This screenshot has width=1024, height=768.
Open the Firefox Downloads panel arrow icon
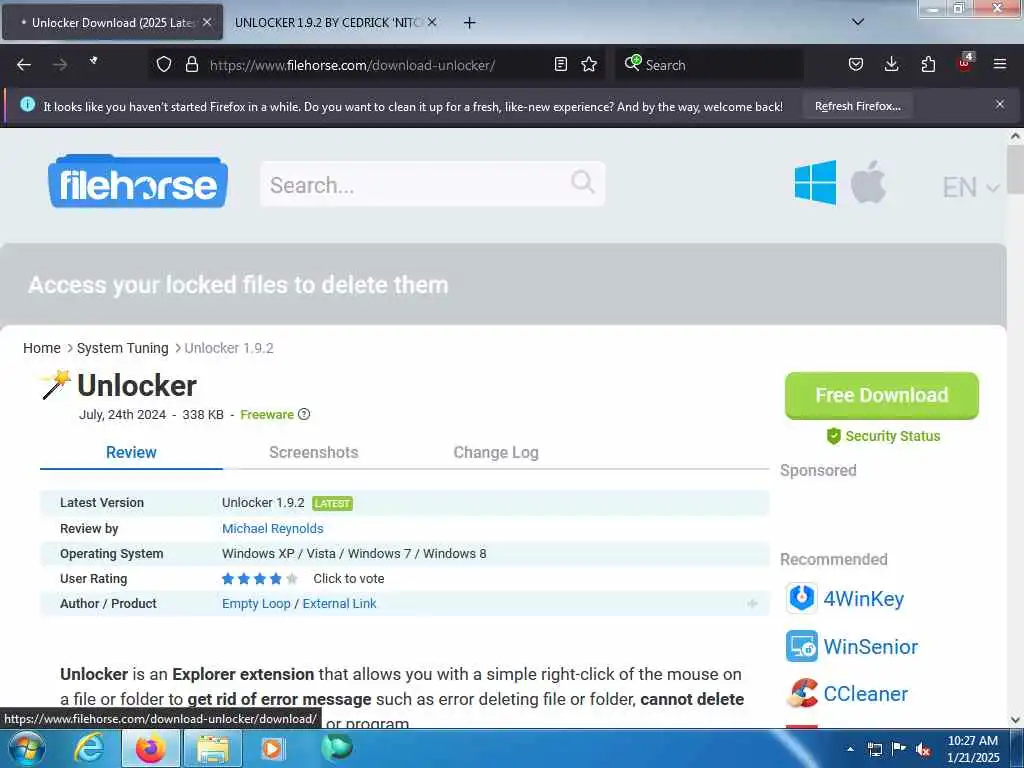(x=891, y=65)
